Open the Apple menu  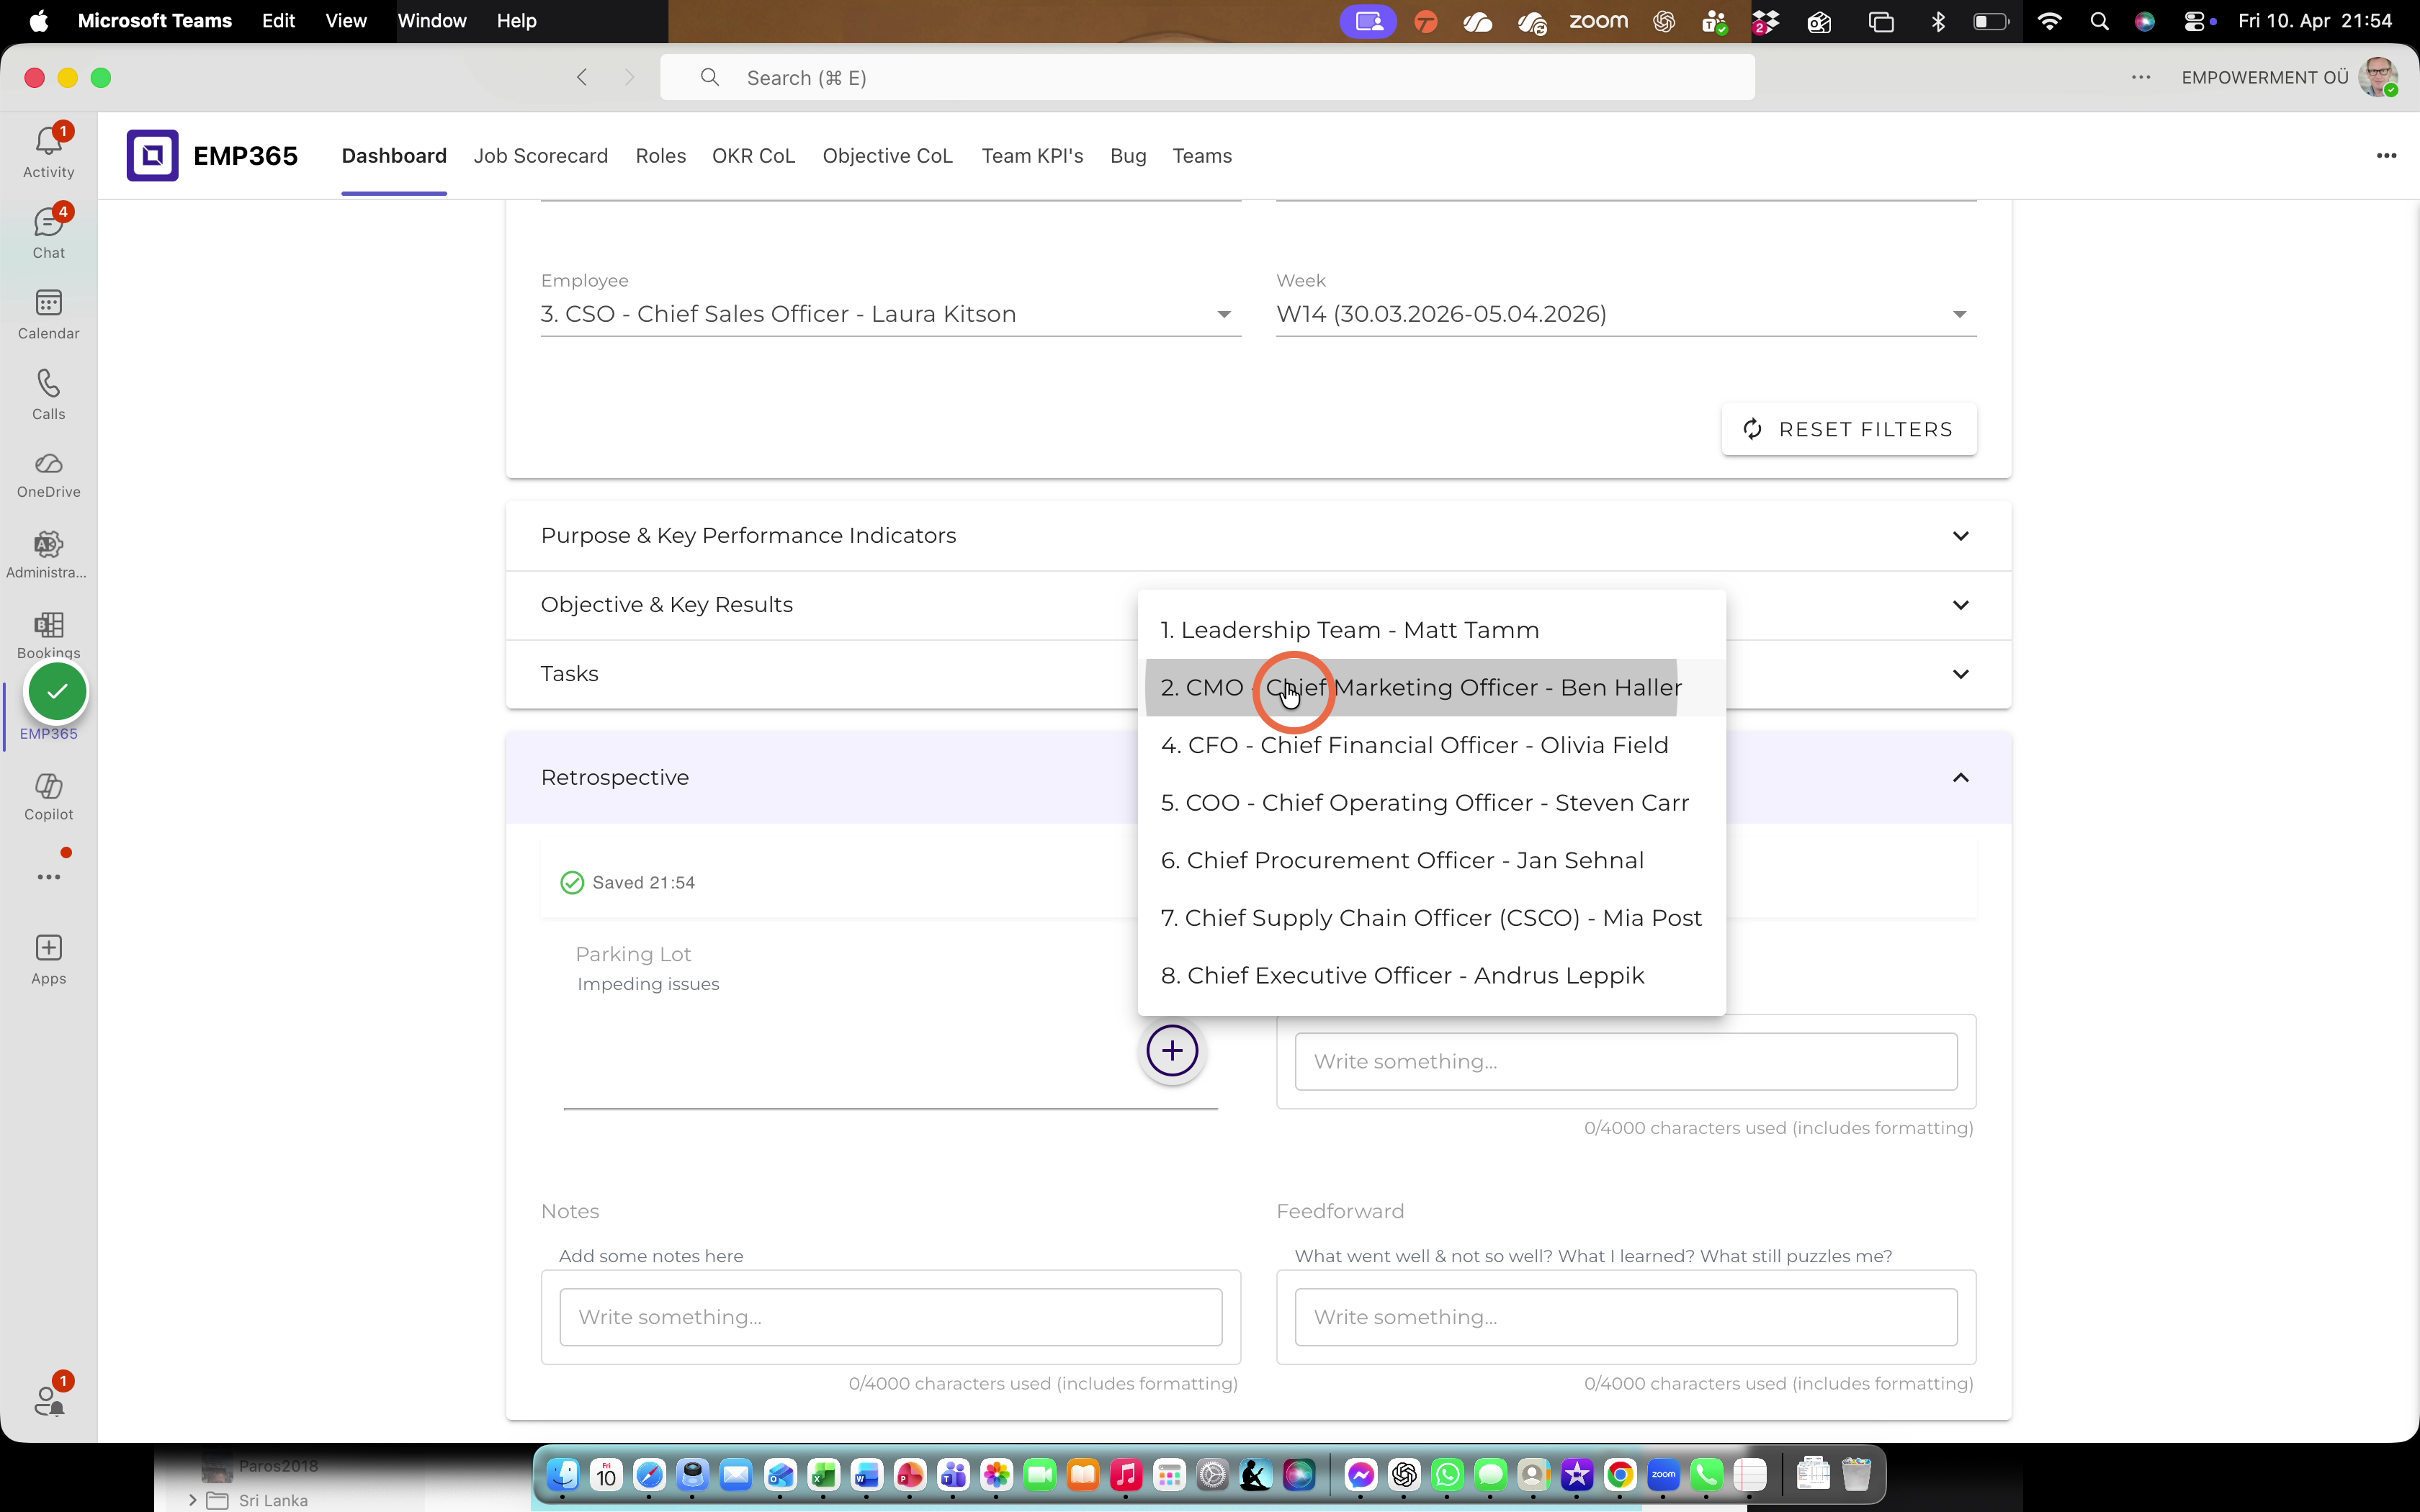pos(38,21)
